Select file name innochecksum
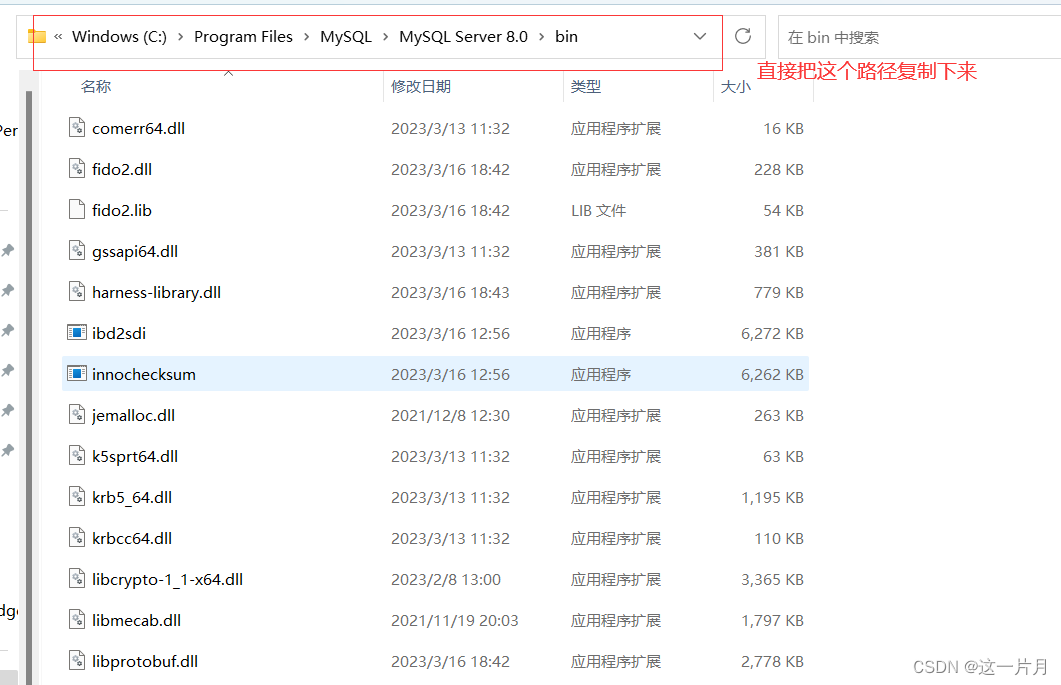This screenshot has width=1061, height=685. coord(144,374)
